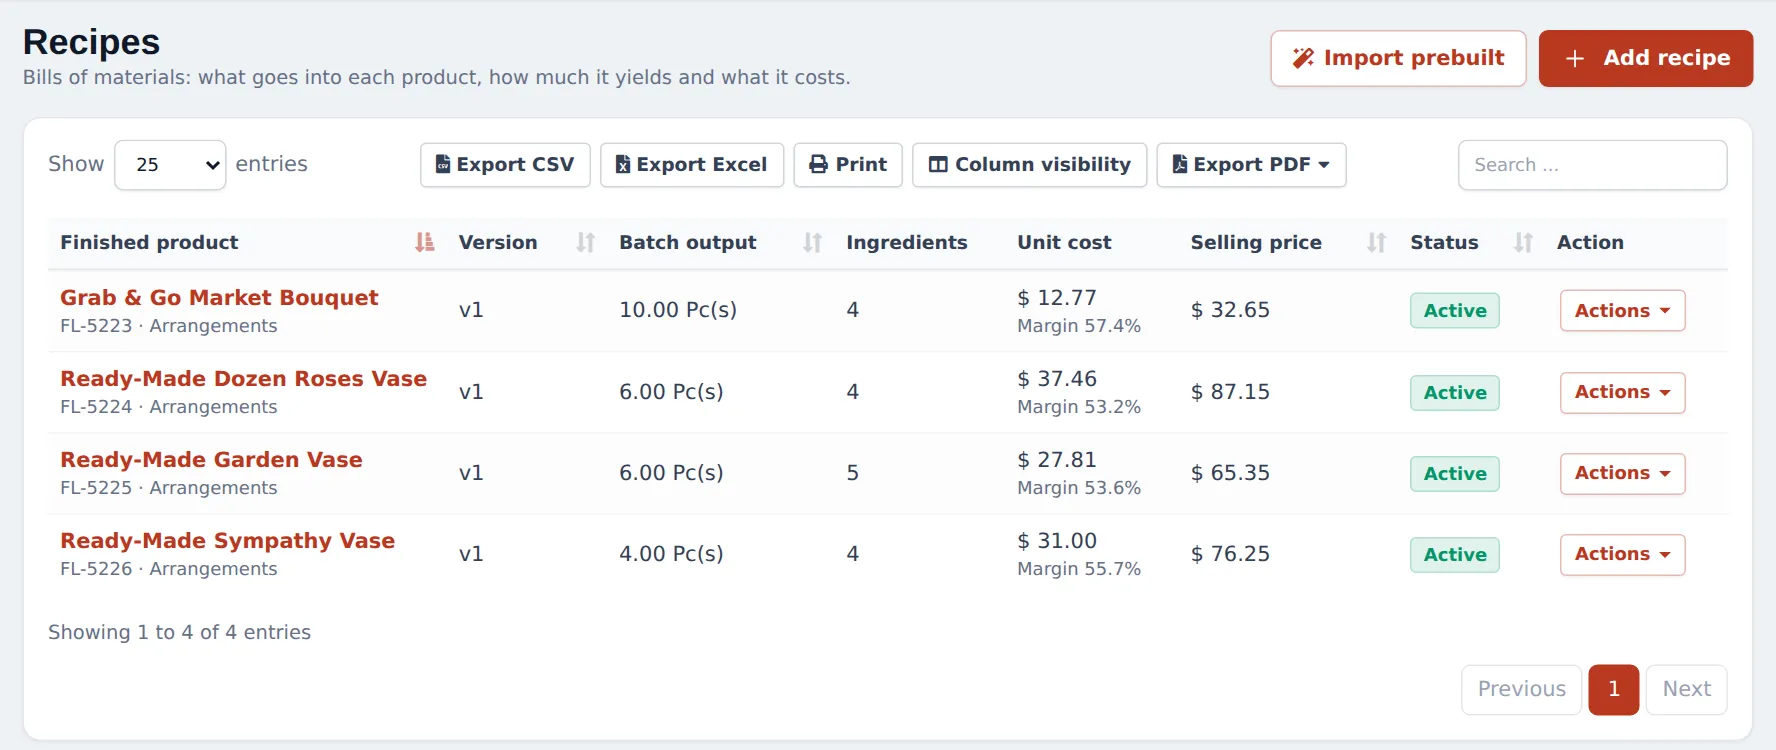Click the Active badge for Dozen Roses Vase
Image resolution: width=1776 pixels, height=750 pixels.
point(1455,393)
